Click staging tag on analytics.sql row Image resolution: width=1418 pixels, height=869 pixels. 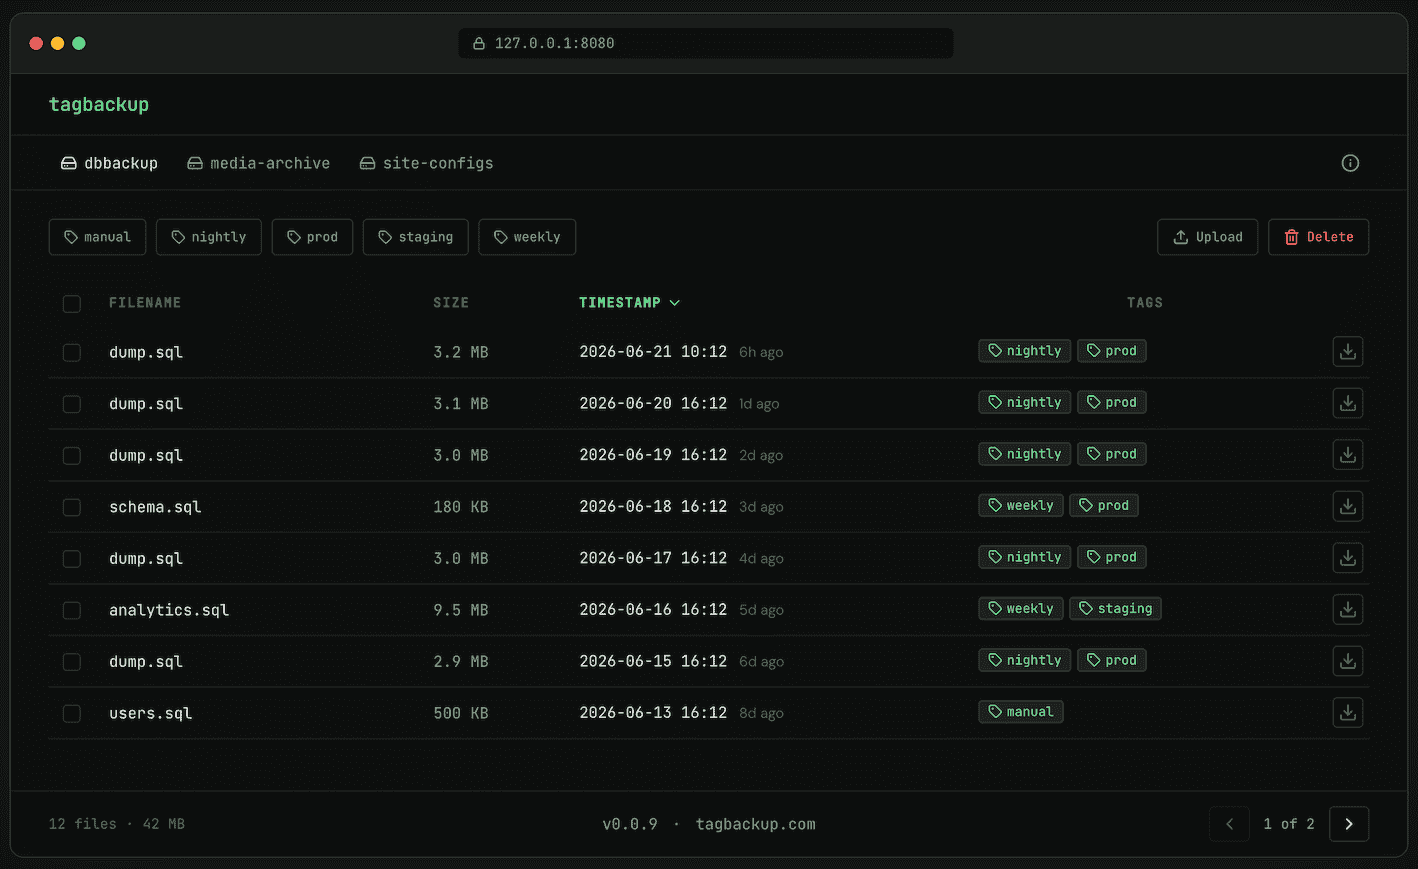[1116, 608]
